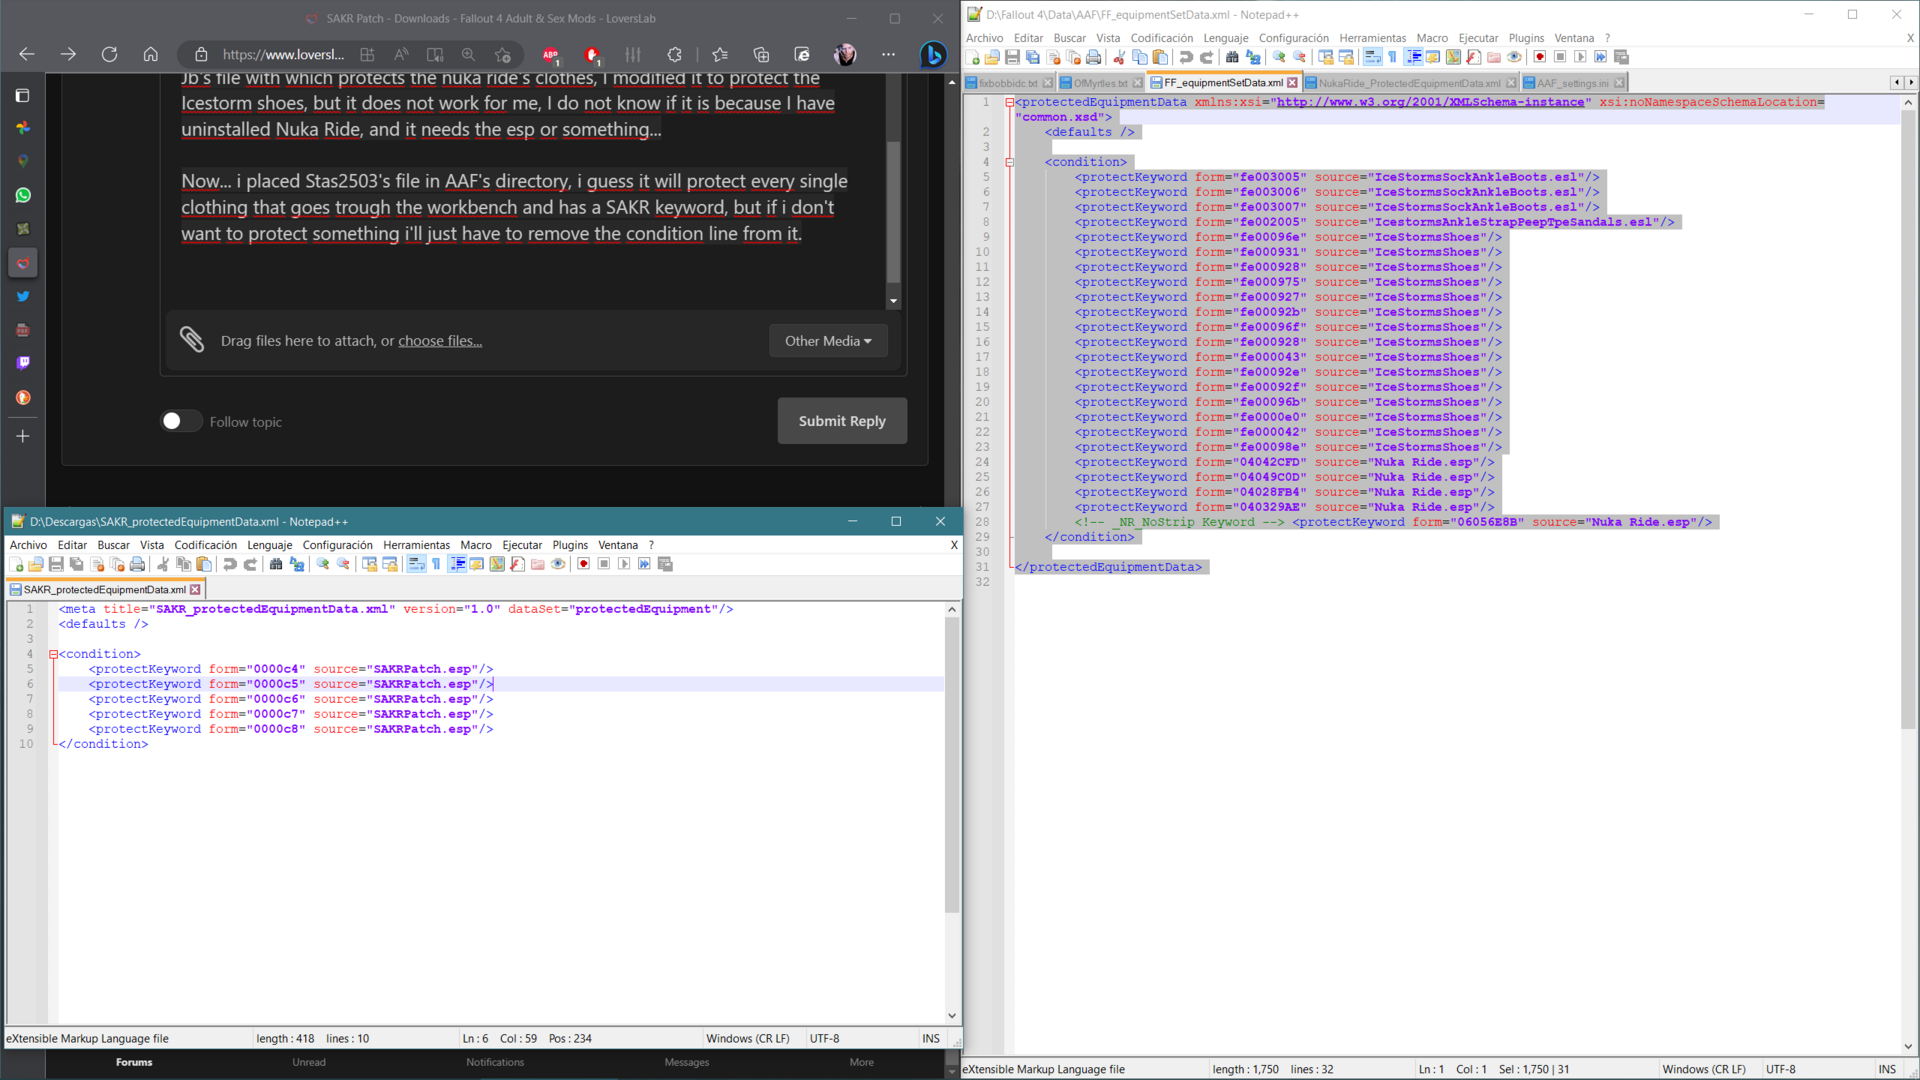Click Paste in the bottom Notepad++ toolbar
Image resolution: width=1920 pixels, height=1080 pixels.
[204, 564]
